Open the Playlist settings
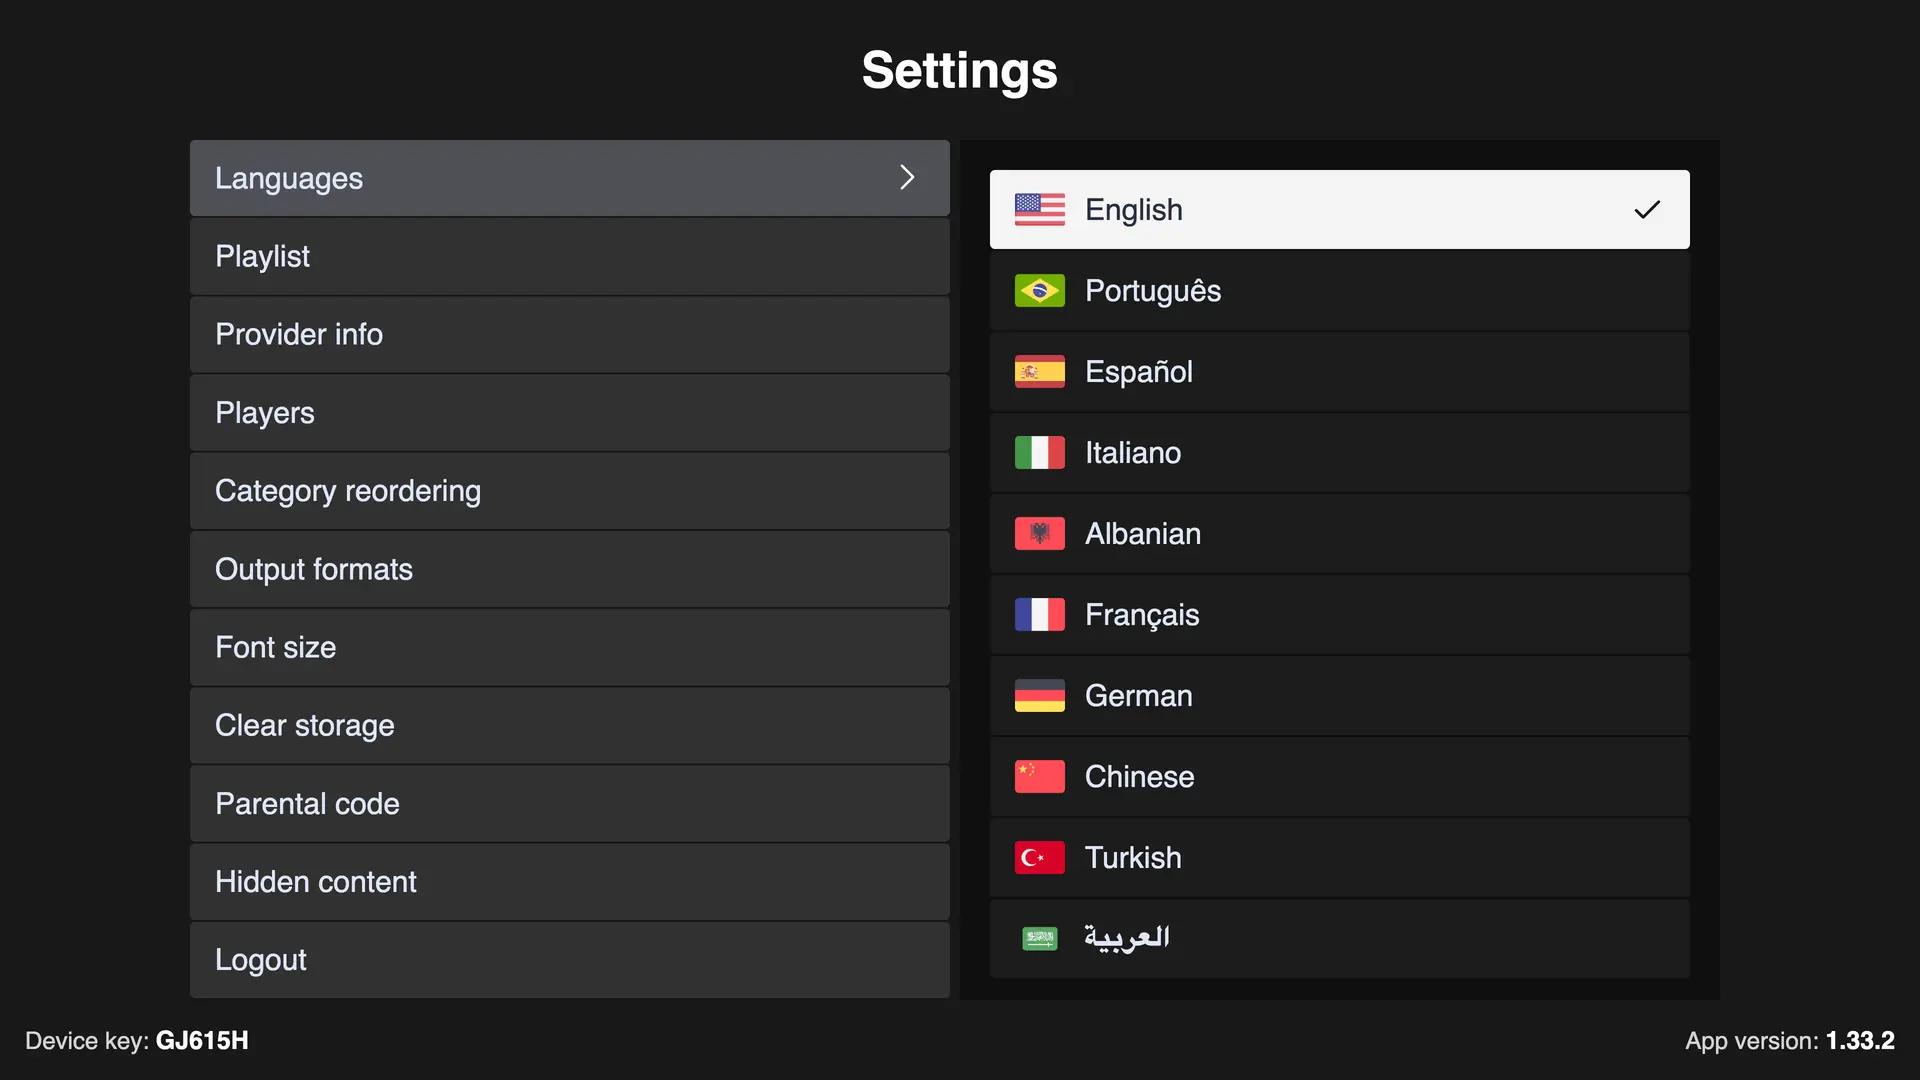The height and width of the screenshot is (1080, 1920). click(x=569, y=256)
